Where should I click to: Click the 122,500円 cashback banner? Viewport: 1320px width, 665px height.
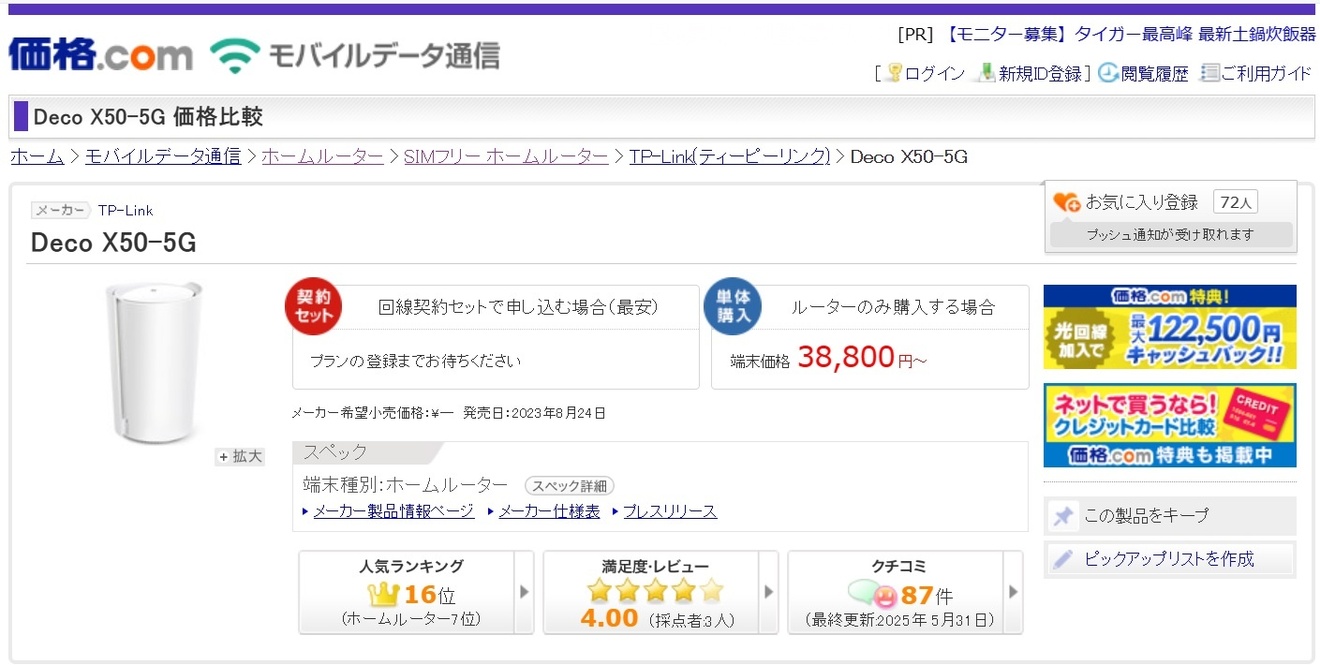pyautogui.click(x=1170, y=327)
